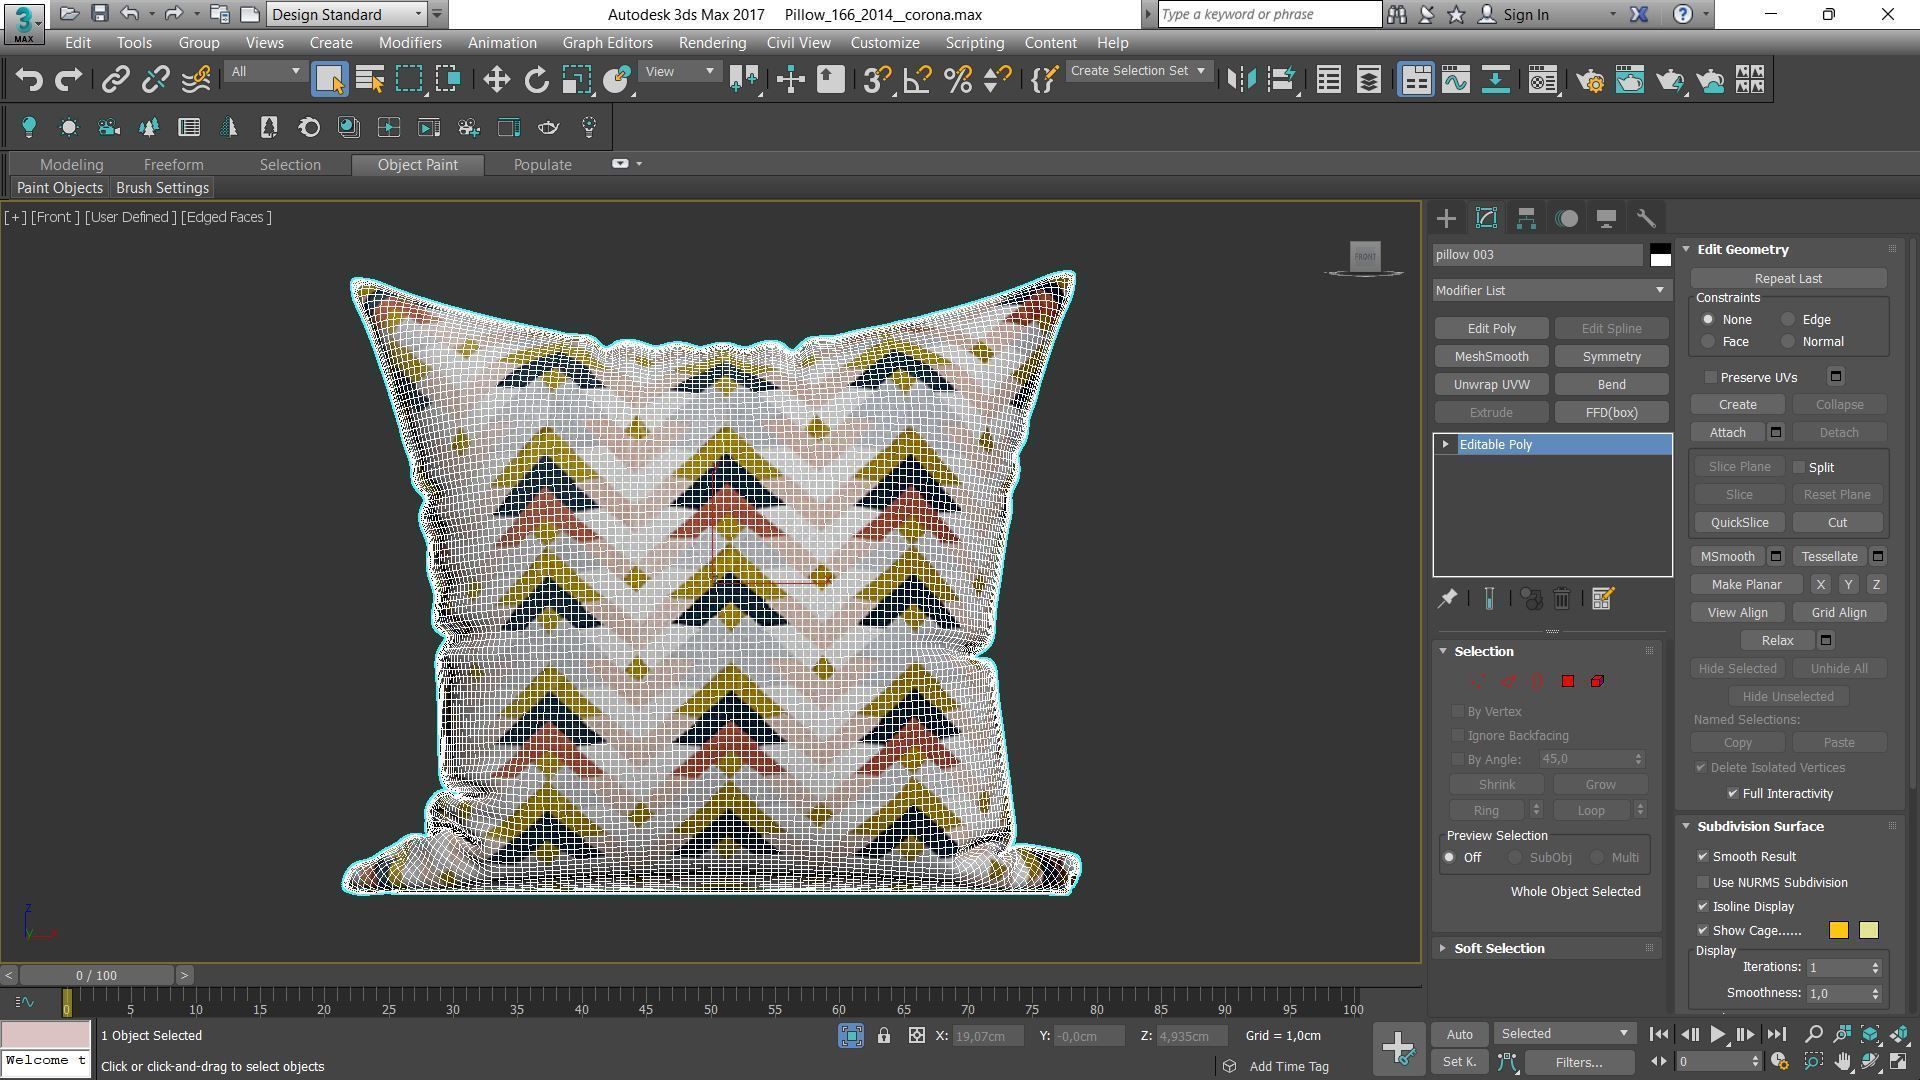Uncheck Smooth Result checkbox

(x=1703, y=857)
